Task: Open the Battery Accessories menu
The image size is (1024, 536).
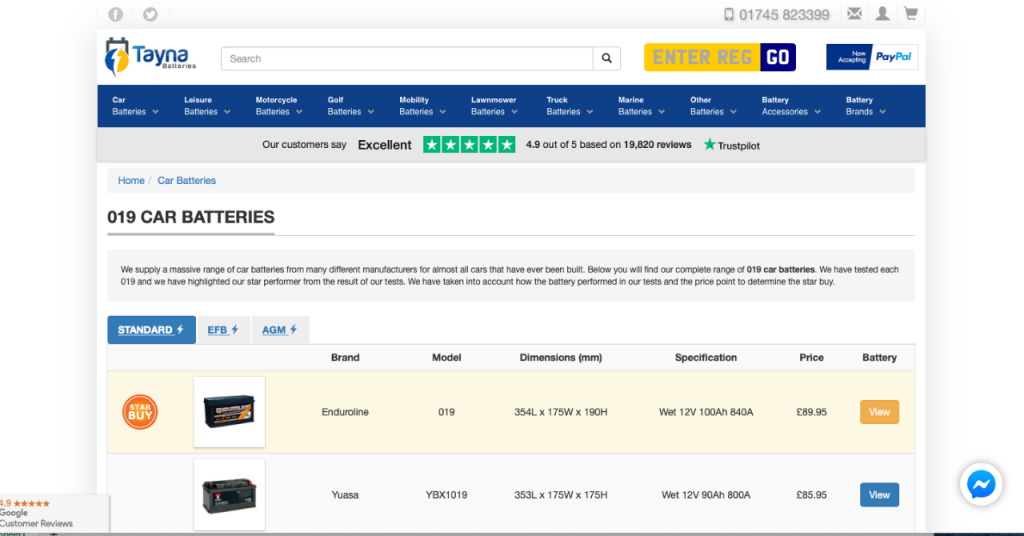Action: 791,106
